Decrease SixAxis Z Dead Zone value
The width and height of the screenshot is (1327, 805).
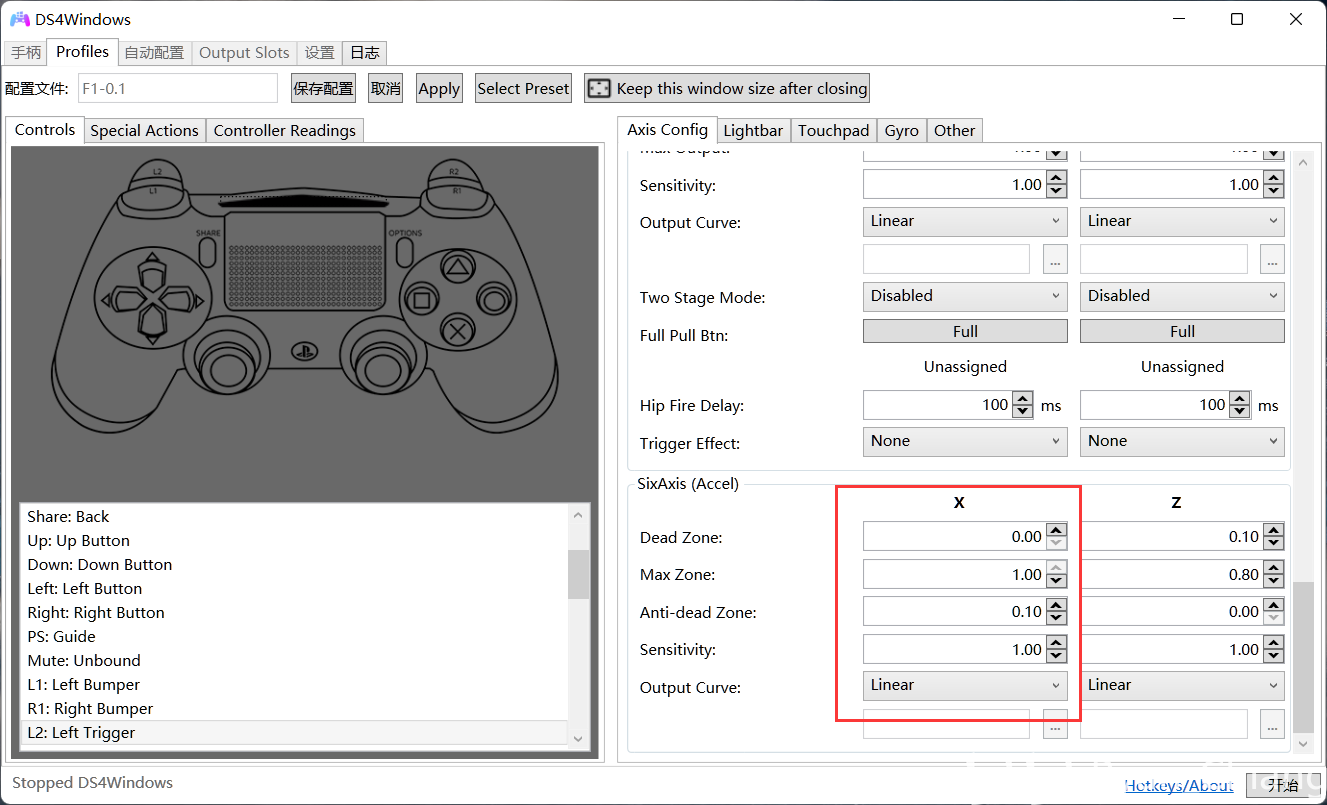[x=1274, y=543]
